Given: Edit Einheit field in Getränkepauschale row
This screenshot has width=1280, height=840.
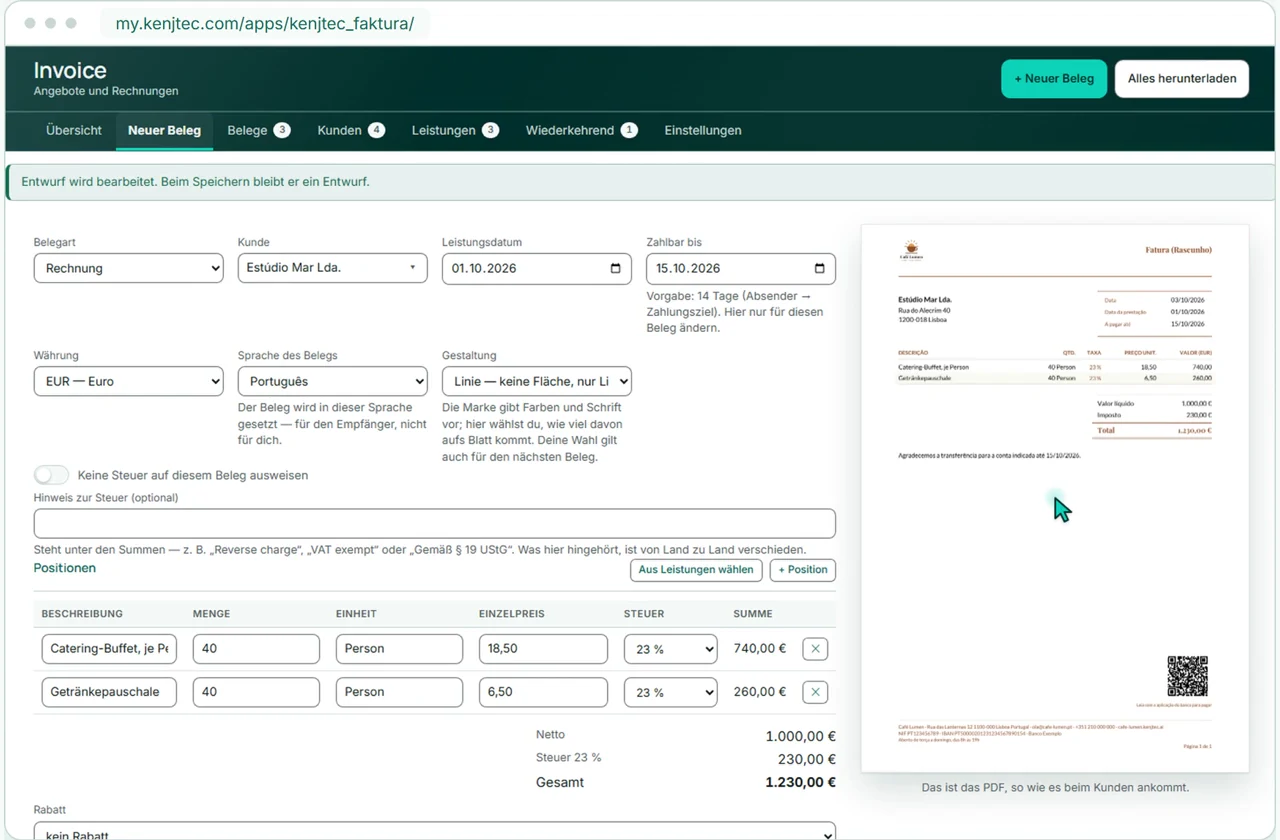Looking at the screenshot, I should click(399, 692).
